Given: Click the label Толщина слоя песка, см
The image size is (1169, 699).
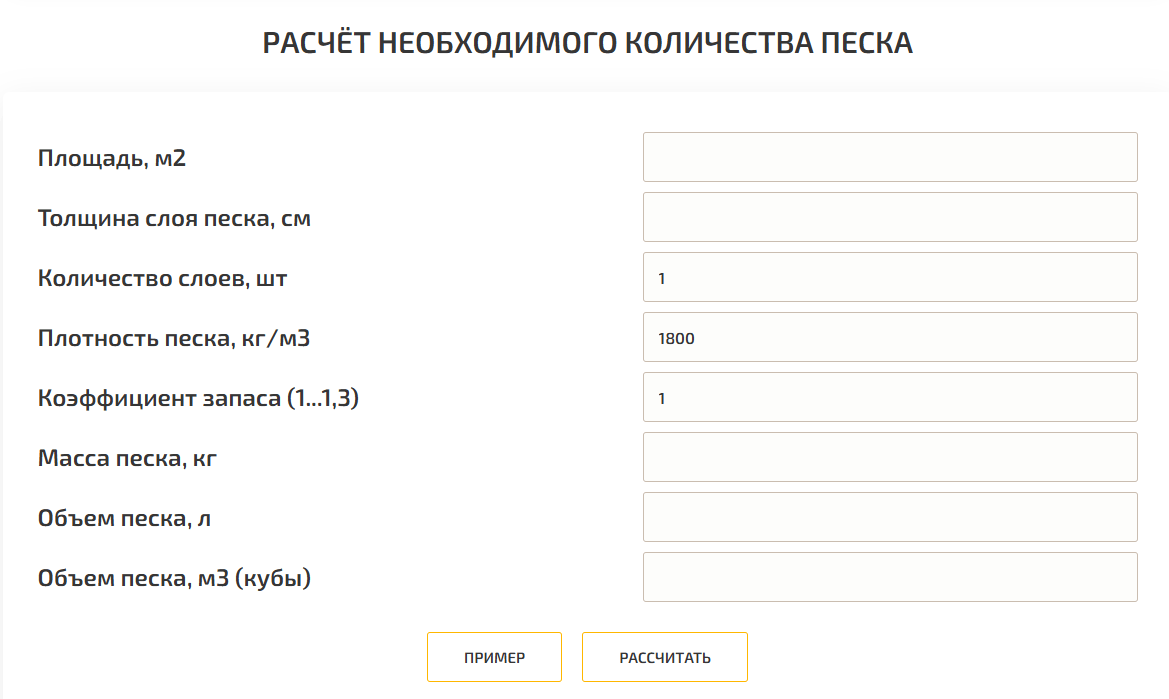Looking at the screenshot, I should coord(174,218).
